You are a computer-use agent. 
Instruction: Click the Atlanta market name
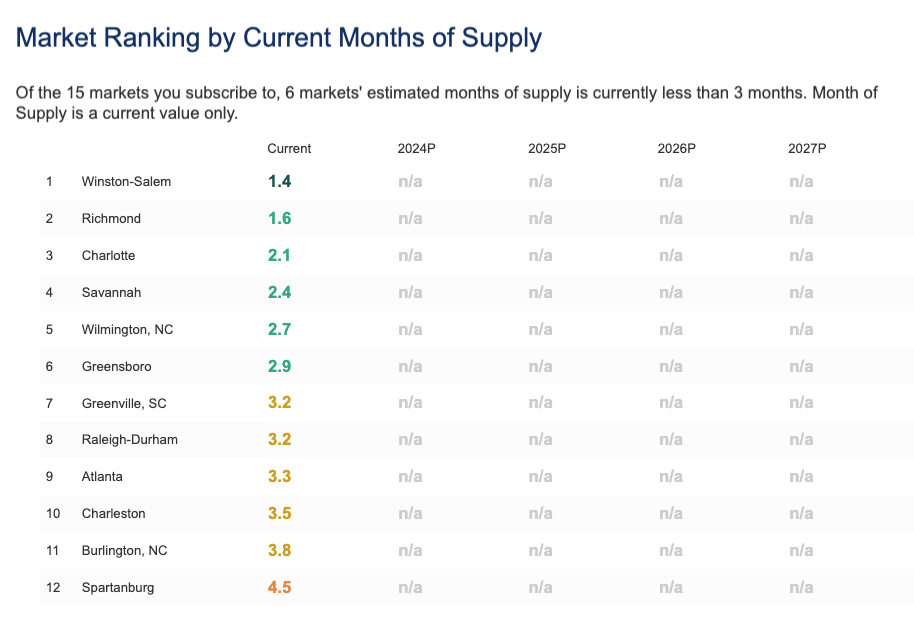pos(103,477)
